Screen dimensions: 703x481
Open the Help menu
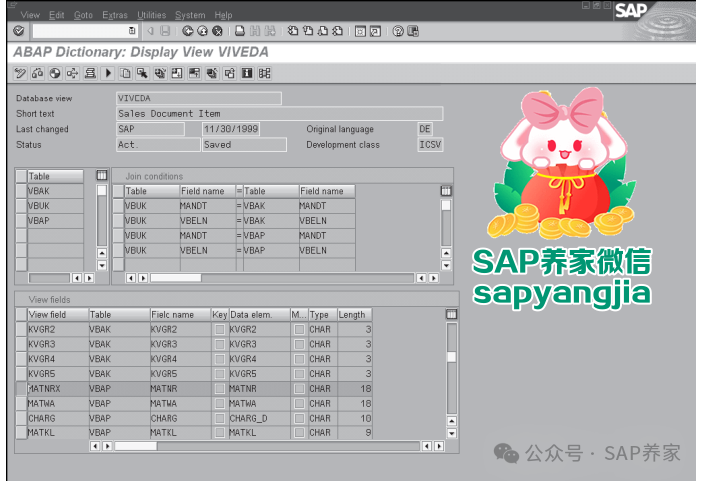coord(223,15)
